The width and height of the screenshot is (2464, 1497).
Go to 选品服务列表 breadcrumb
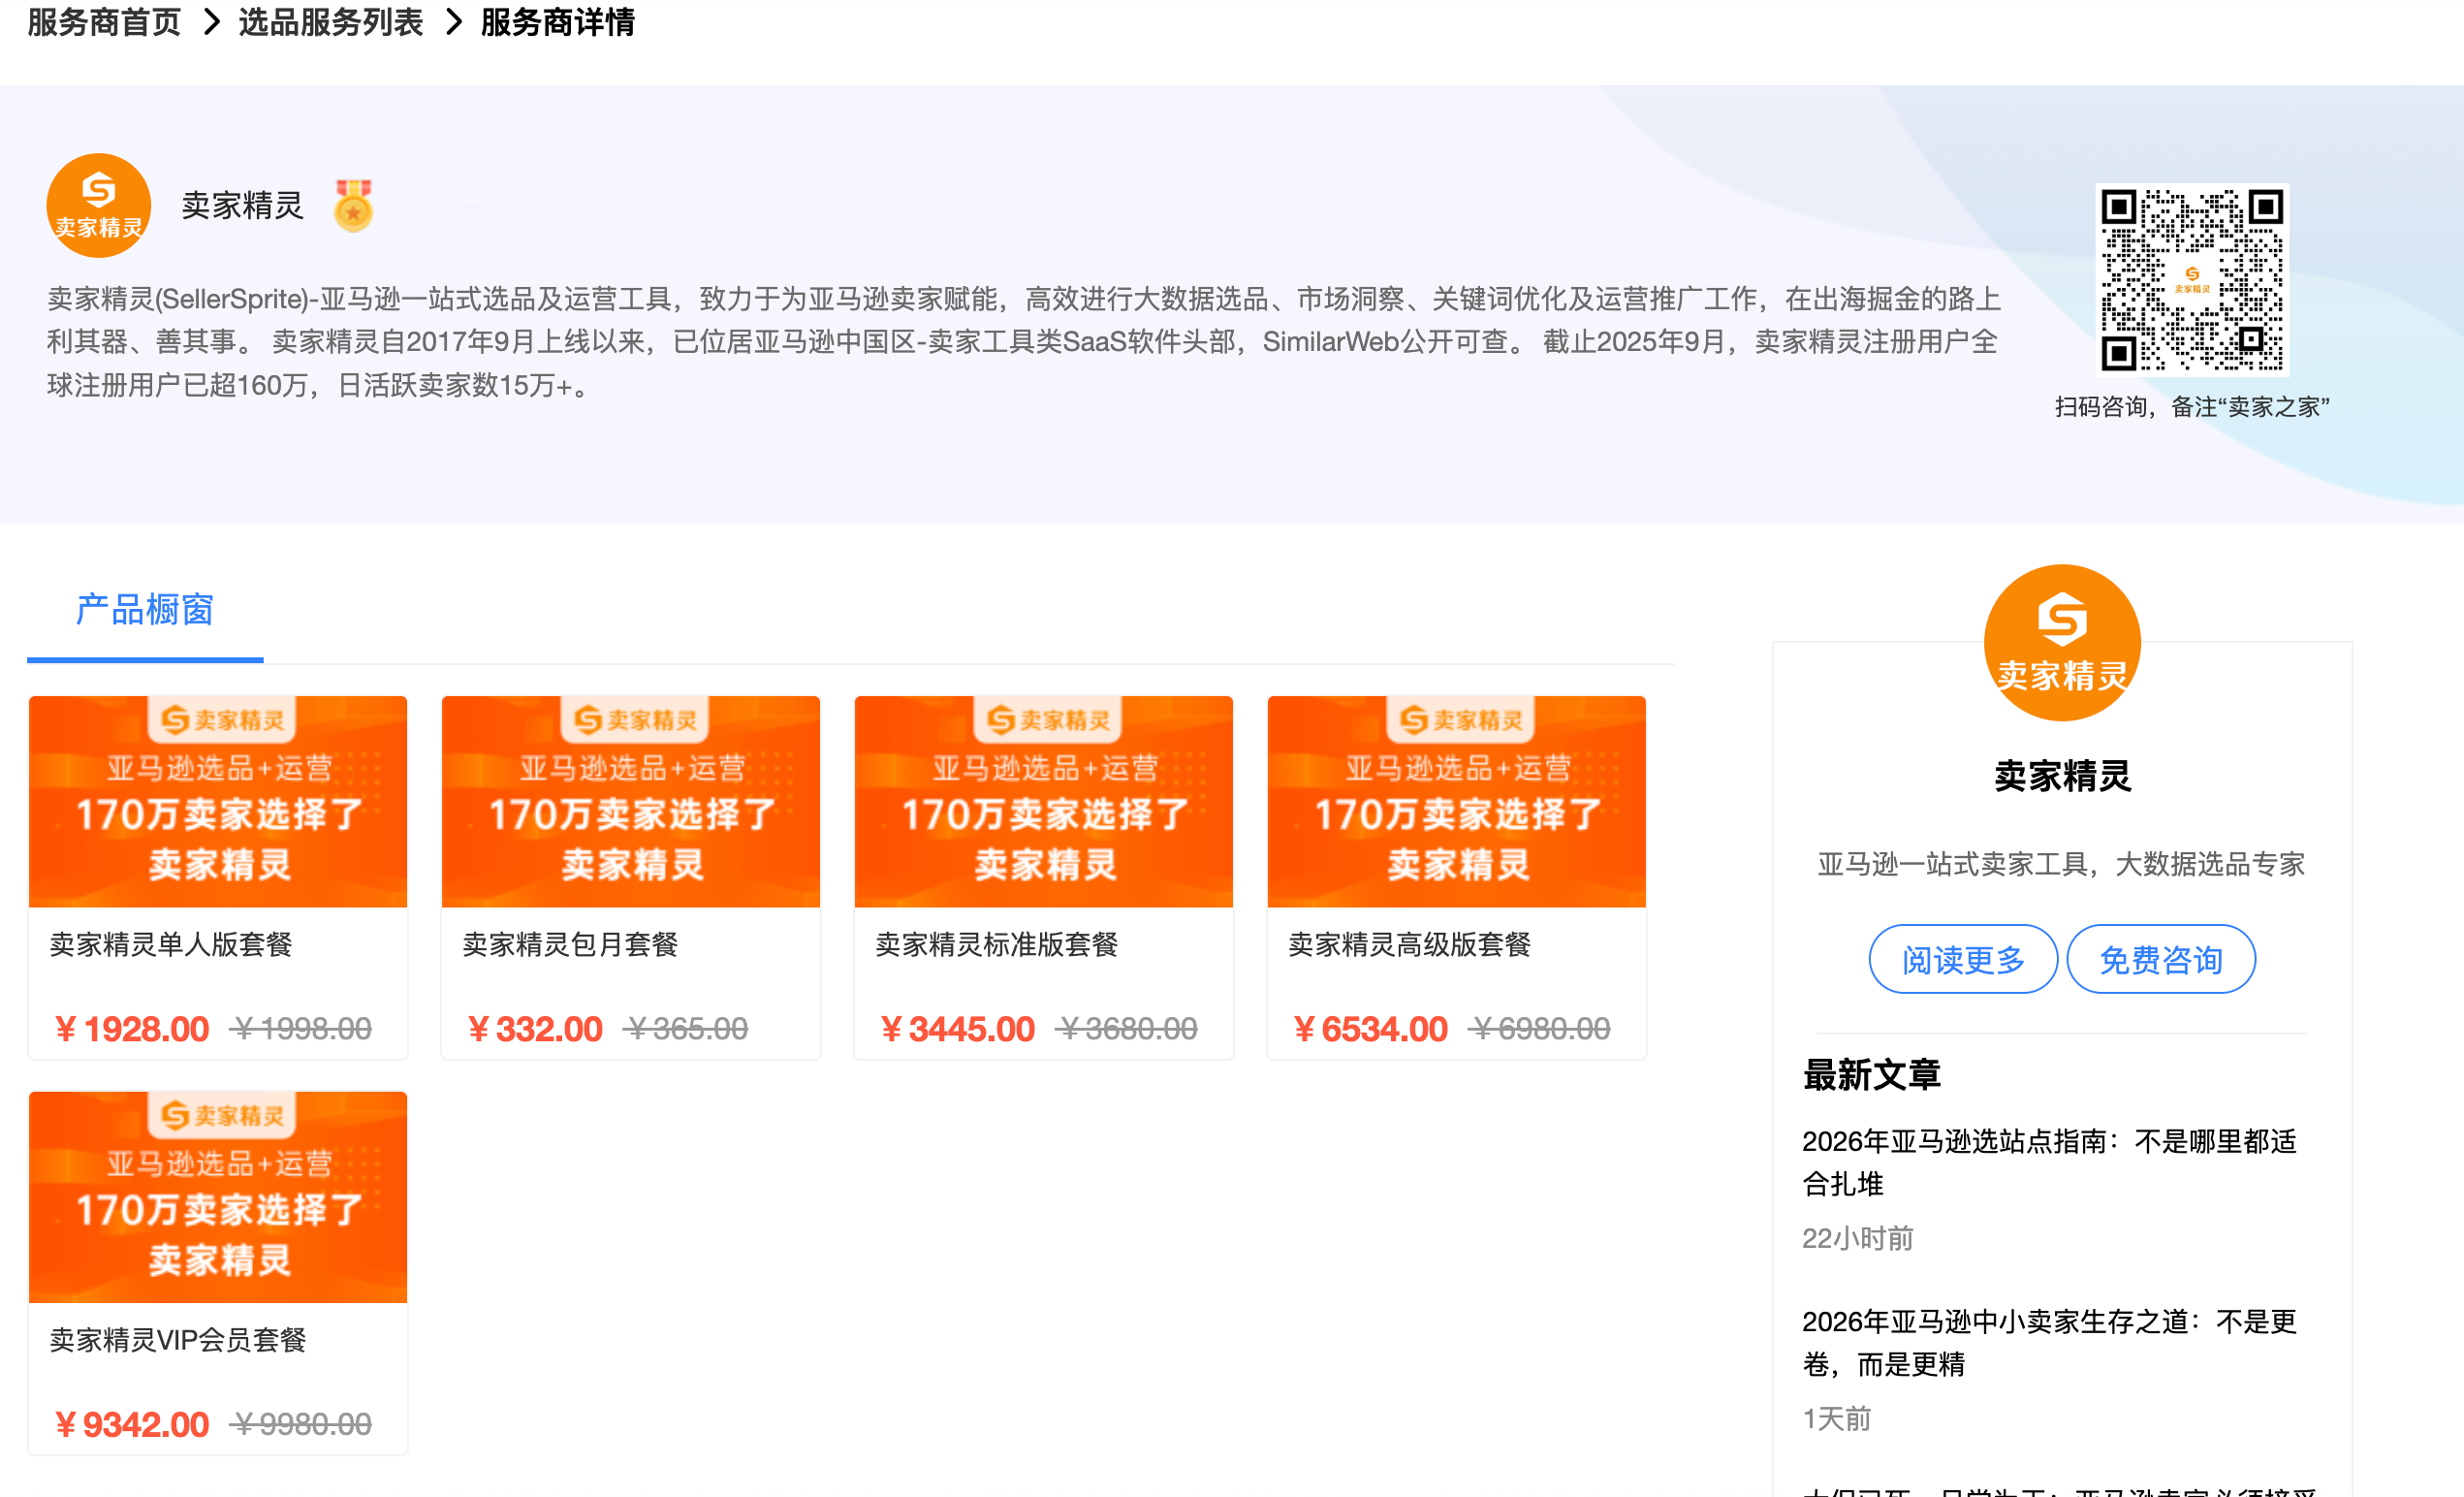tap(331, 22)
